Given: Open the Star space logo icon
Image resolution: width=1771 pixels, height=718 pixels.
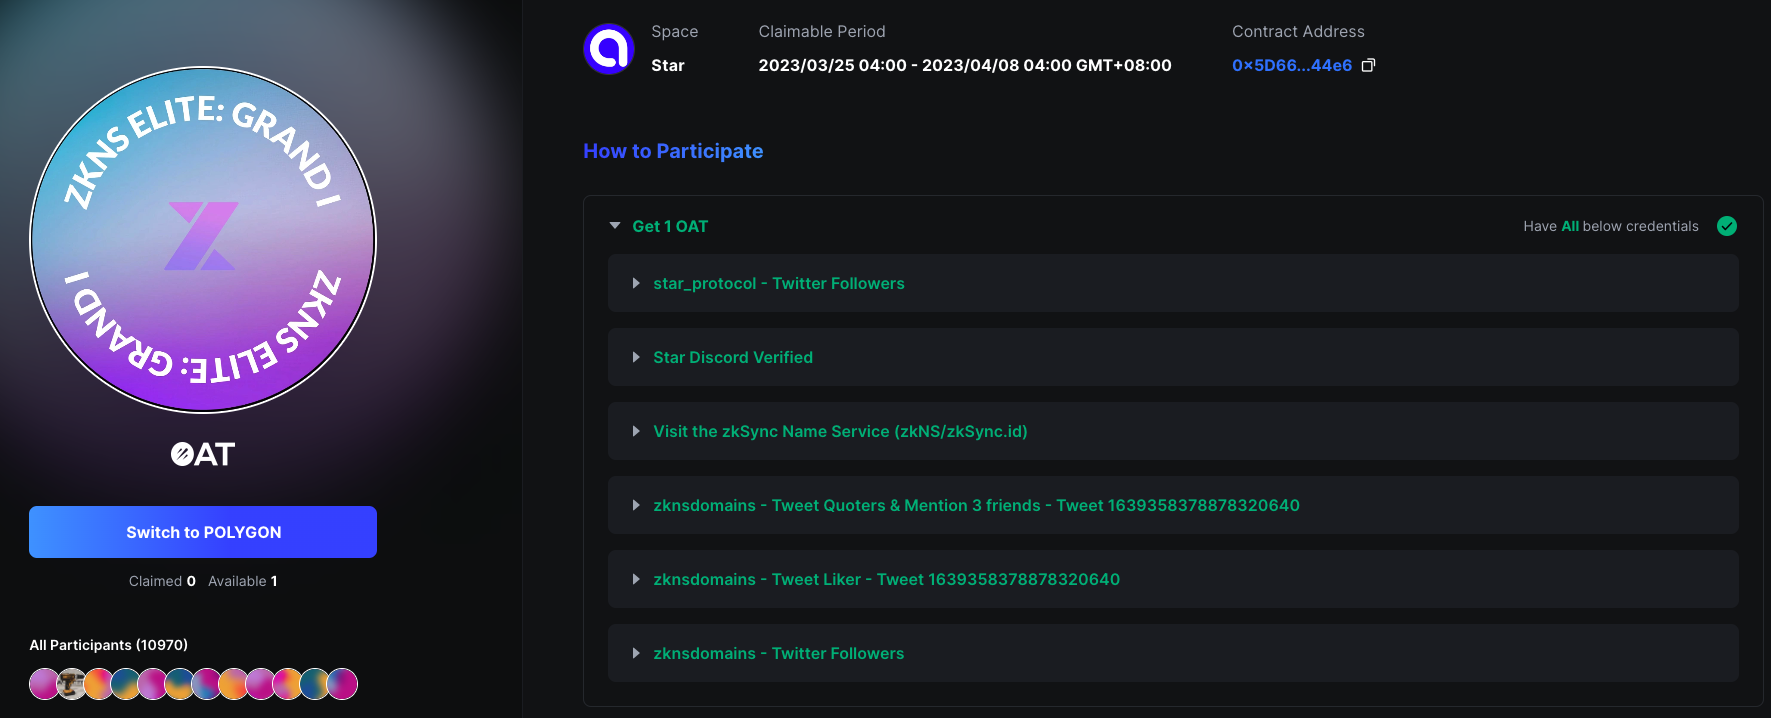Looking at the screenshot, I should tap(609, 49).
